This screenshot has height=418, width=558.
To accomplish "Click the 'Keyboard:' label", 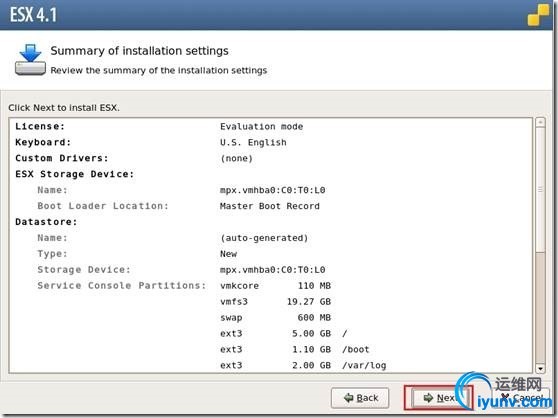I will 43,142.
